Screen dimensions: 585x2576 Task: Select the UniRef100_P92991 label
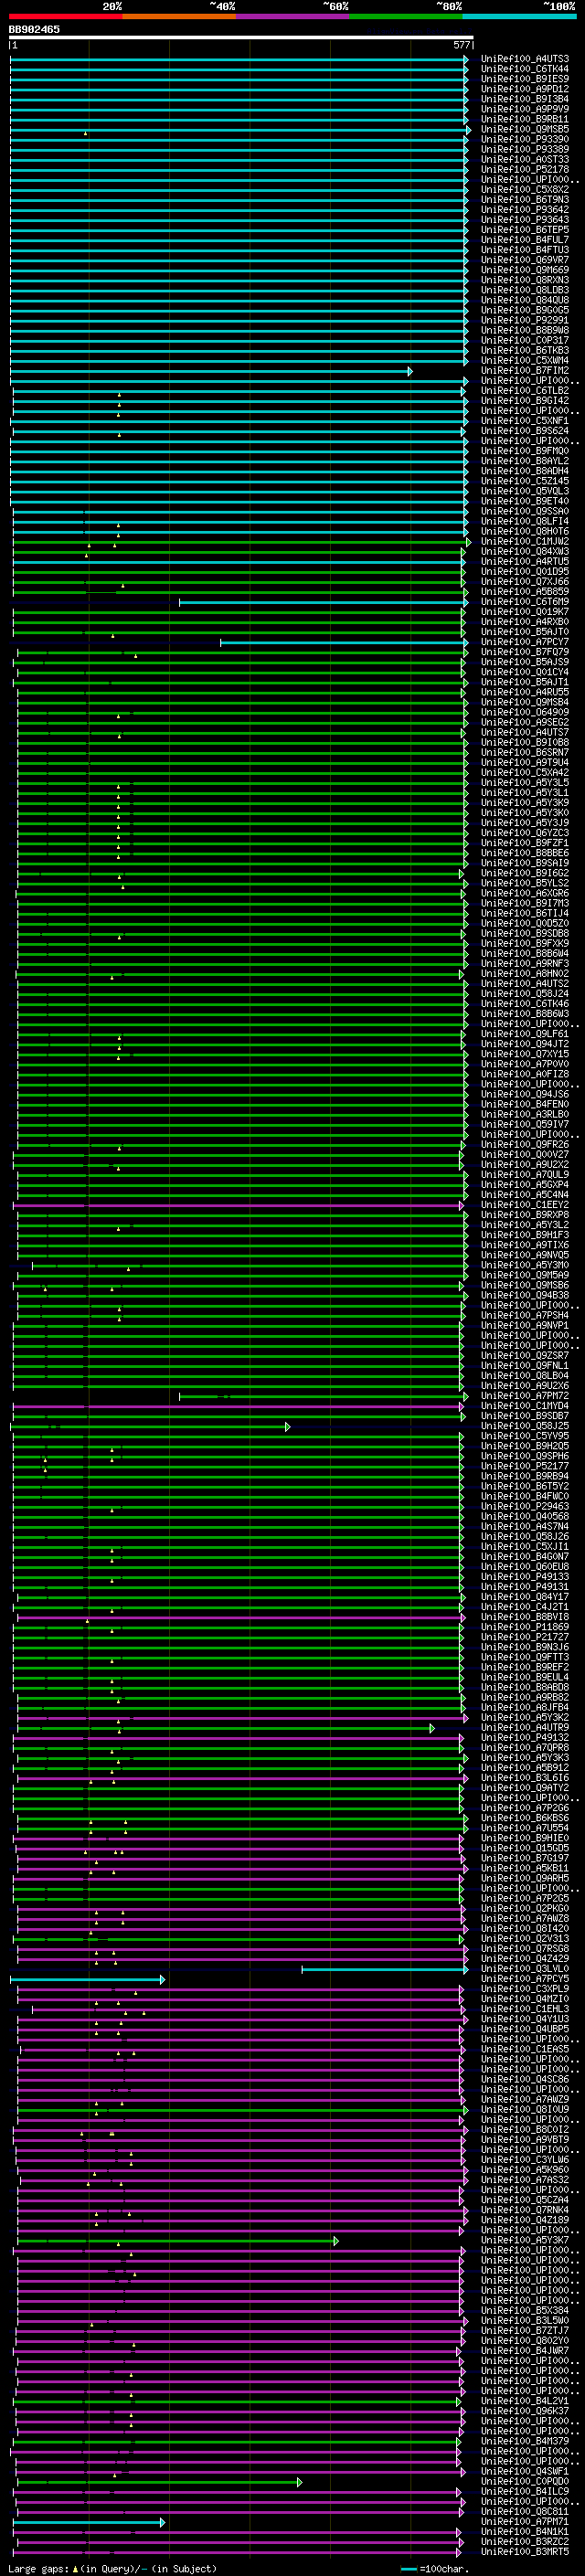(524, 320)
